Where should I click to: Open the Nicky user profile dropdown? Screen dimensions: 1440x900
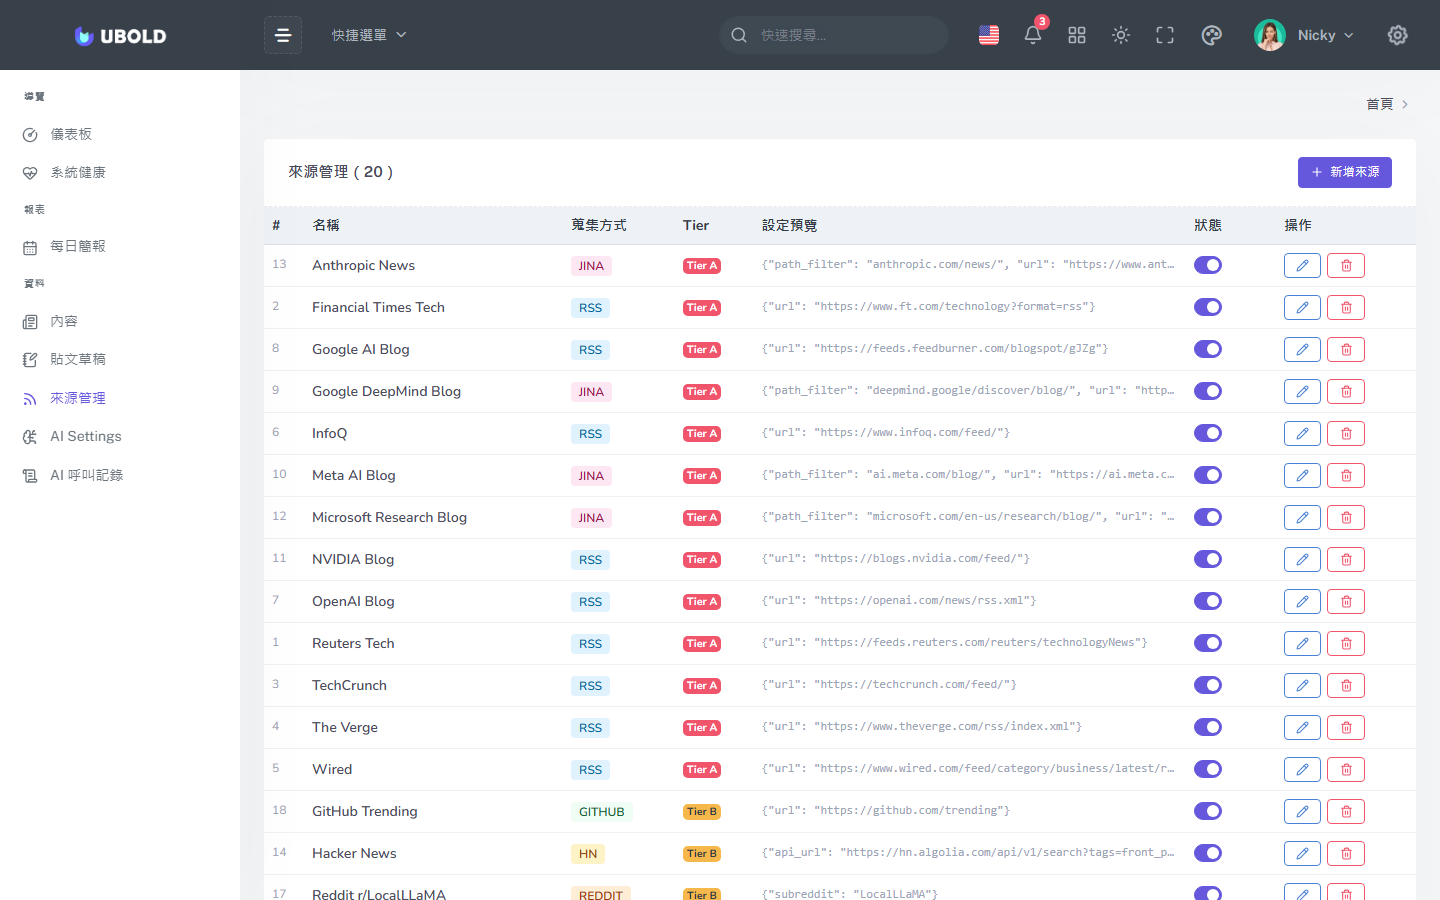1305,35
